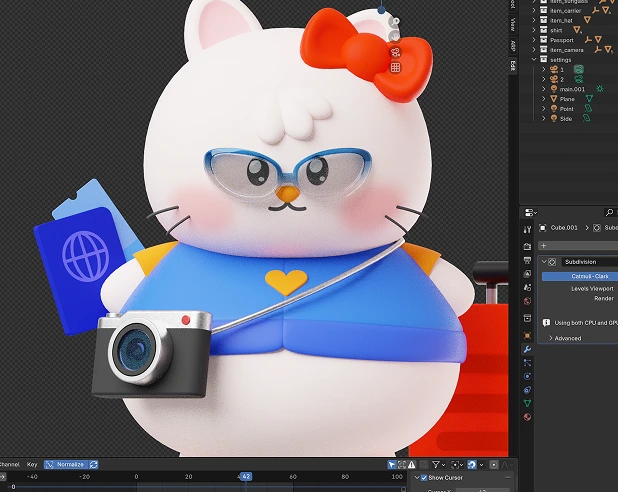
Task: Click the perspective/orthographic grid gizmo
Action: 395,67
